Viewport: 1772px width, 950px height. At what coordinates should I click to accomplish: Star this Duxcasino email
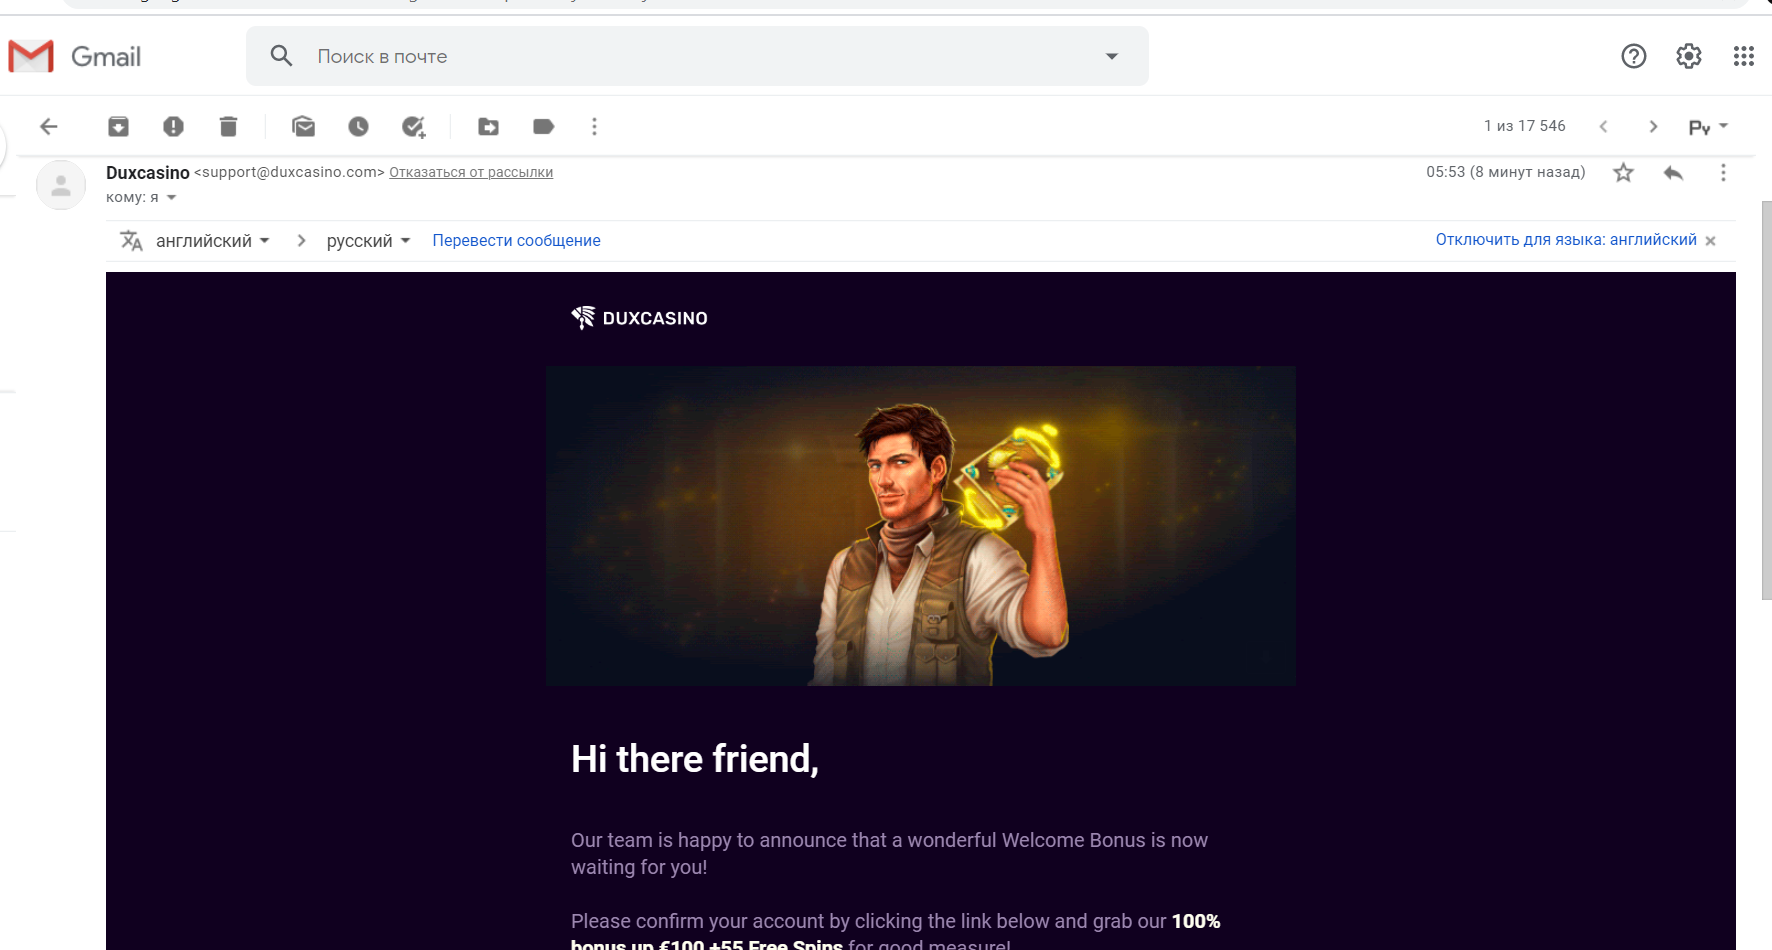pyautogui.click(x=1623, y=173)
